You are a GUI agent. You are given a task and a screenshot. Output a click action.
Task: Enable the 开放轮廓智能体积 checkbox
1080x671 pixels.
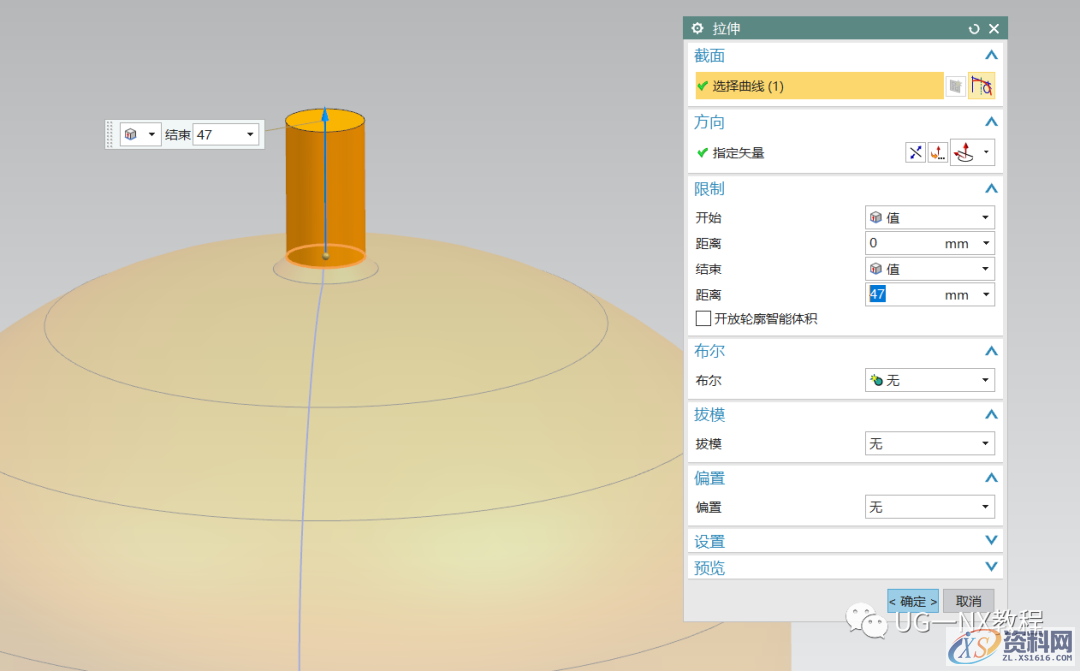pos(701,318)
